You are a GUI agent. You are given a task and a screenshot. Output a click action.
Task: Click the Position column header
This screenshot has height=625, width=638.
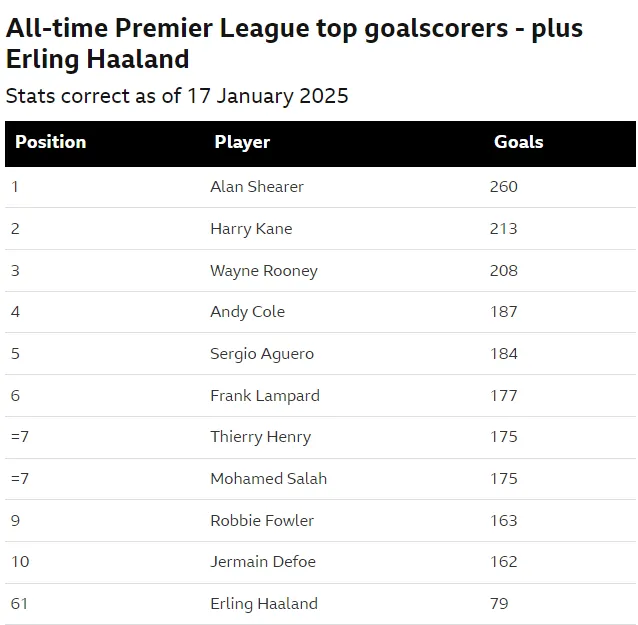50,142
